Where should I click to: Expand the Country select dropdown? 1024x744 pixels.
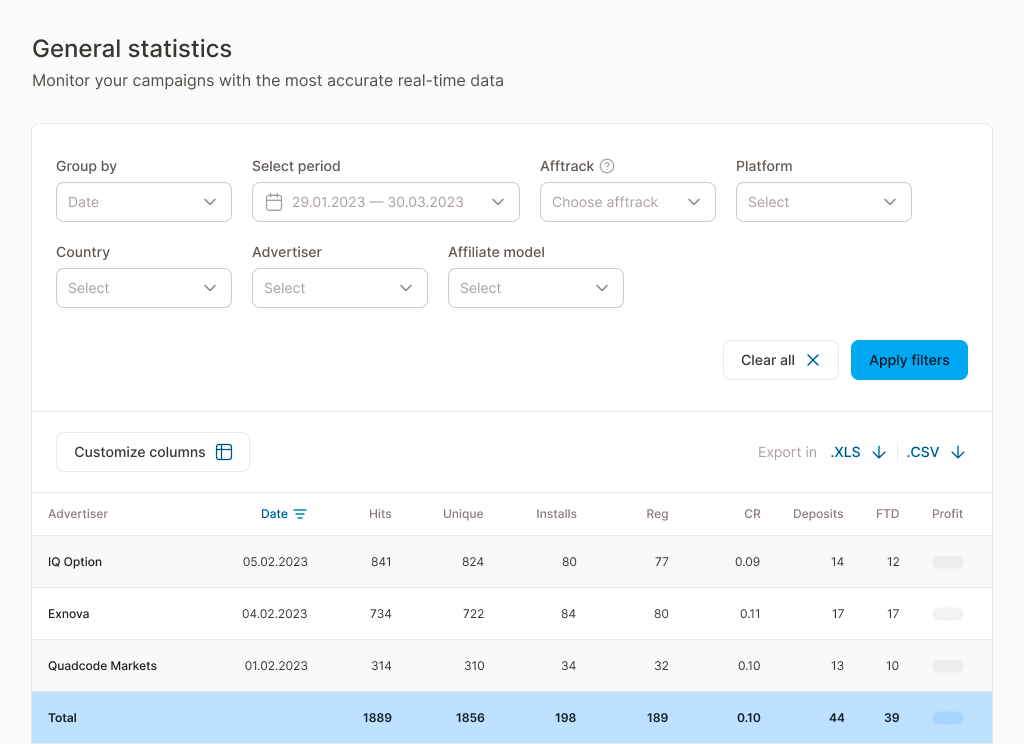[x=144, y=288]
